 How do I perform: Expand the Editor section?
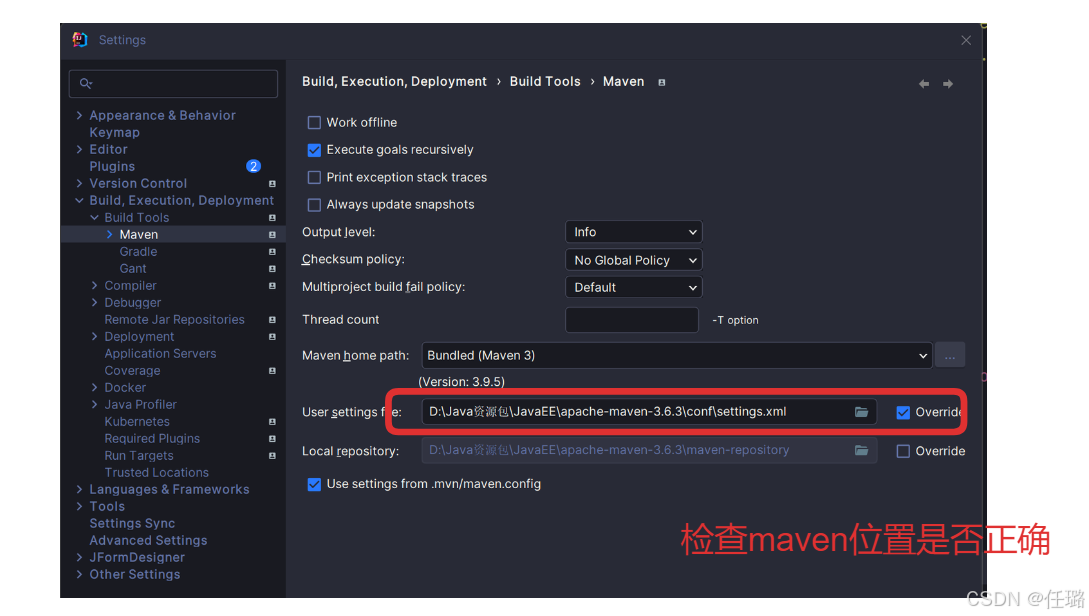pos(79,149)
